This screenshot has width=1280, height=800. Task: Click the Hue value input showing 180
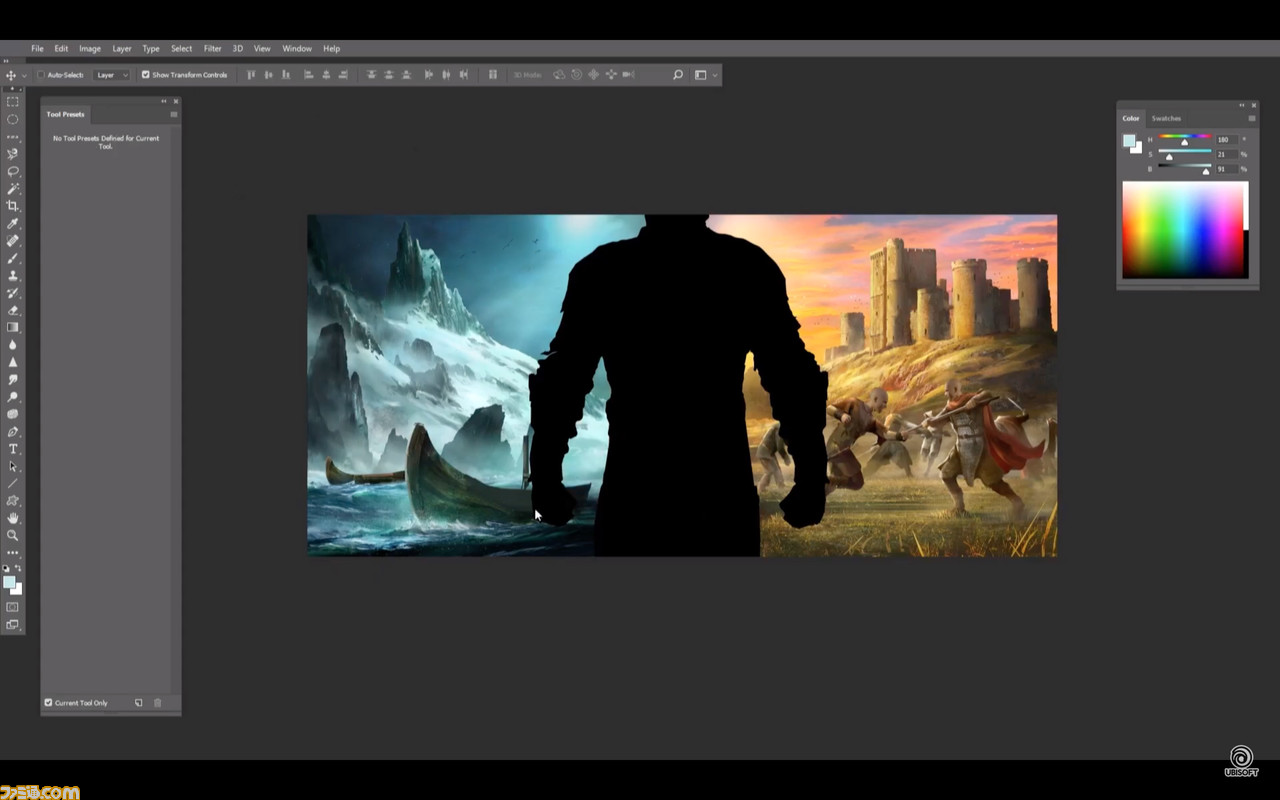[x=1225, y=139]
